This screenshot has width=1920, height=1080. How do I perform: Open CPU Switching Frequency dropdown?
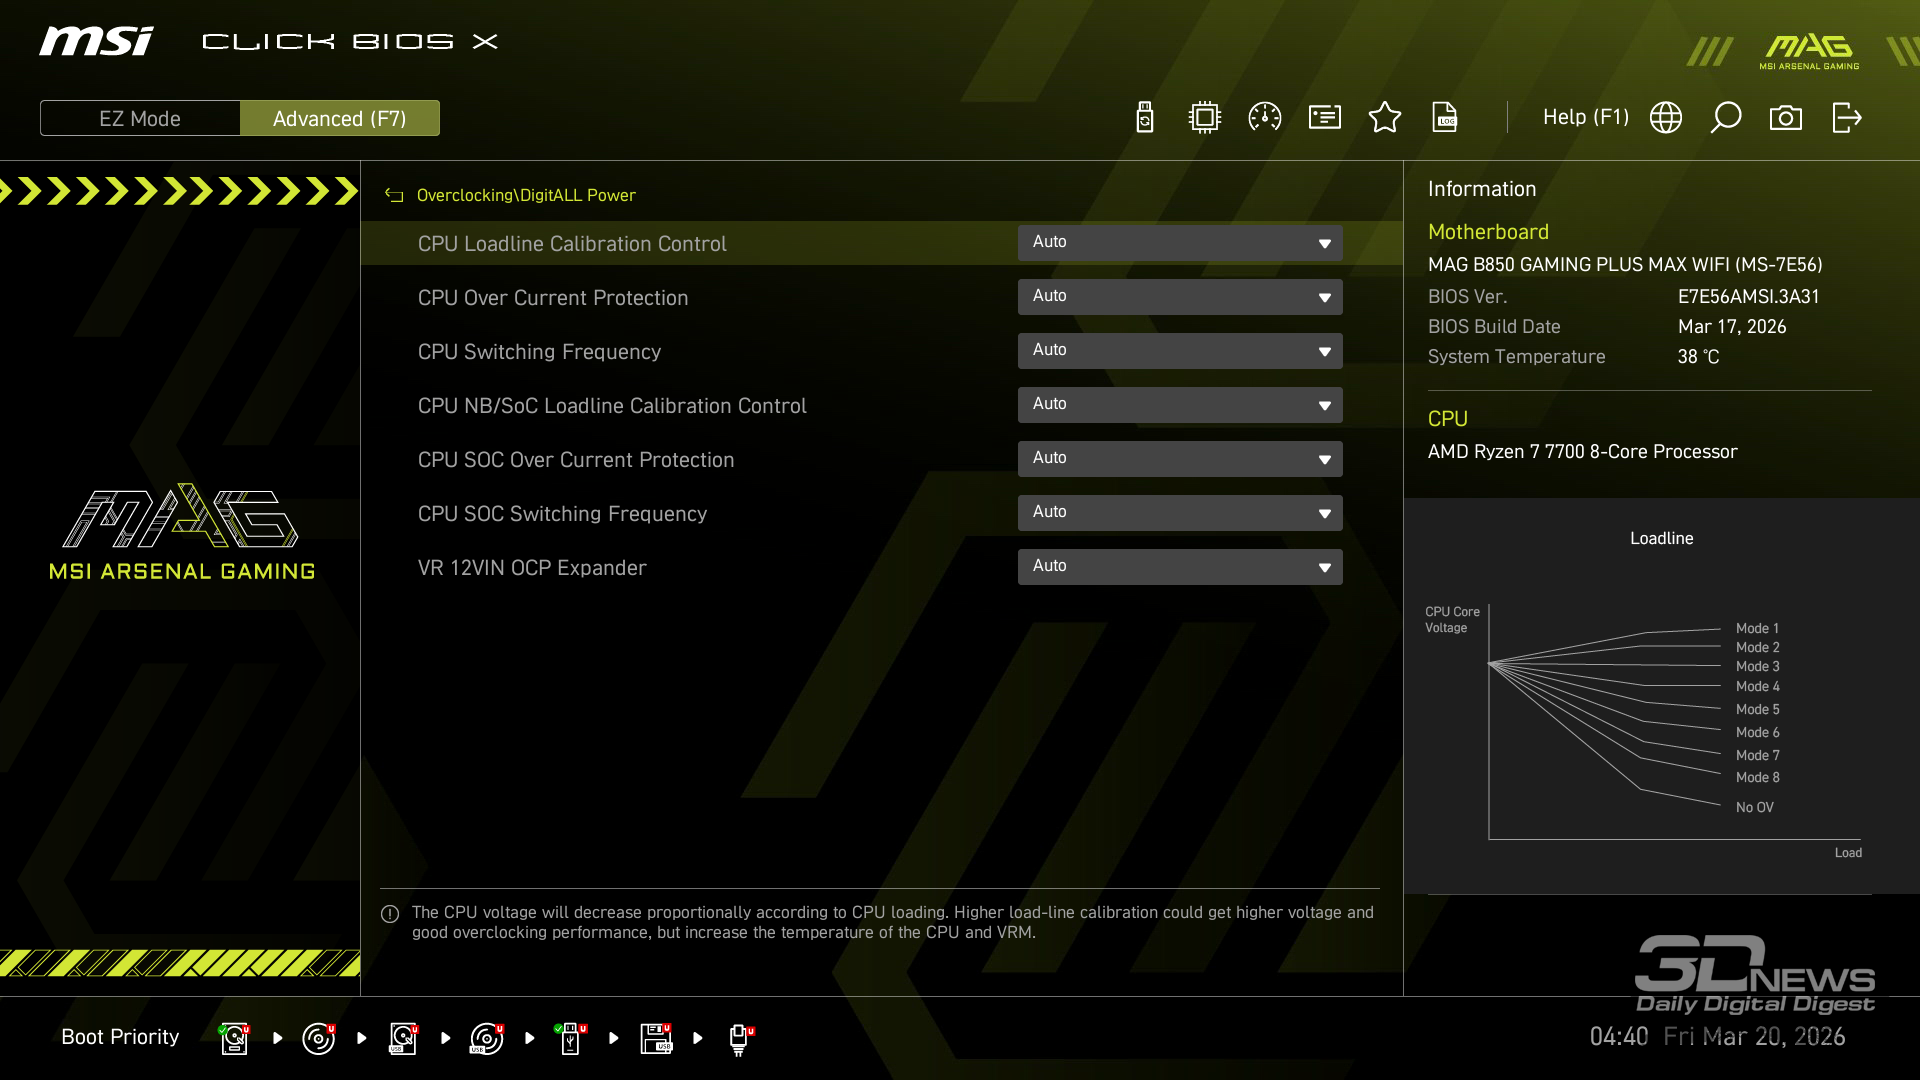(1180, 351)
